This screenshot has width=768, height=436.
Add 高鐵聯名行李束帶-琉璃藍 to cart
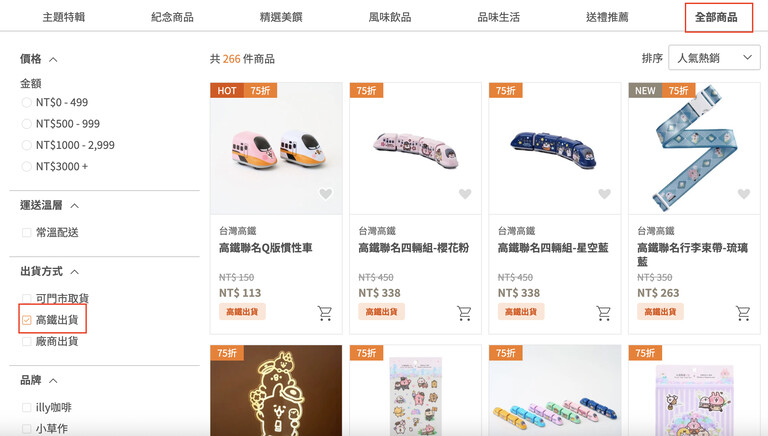(x=743, y=313)
